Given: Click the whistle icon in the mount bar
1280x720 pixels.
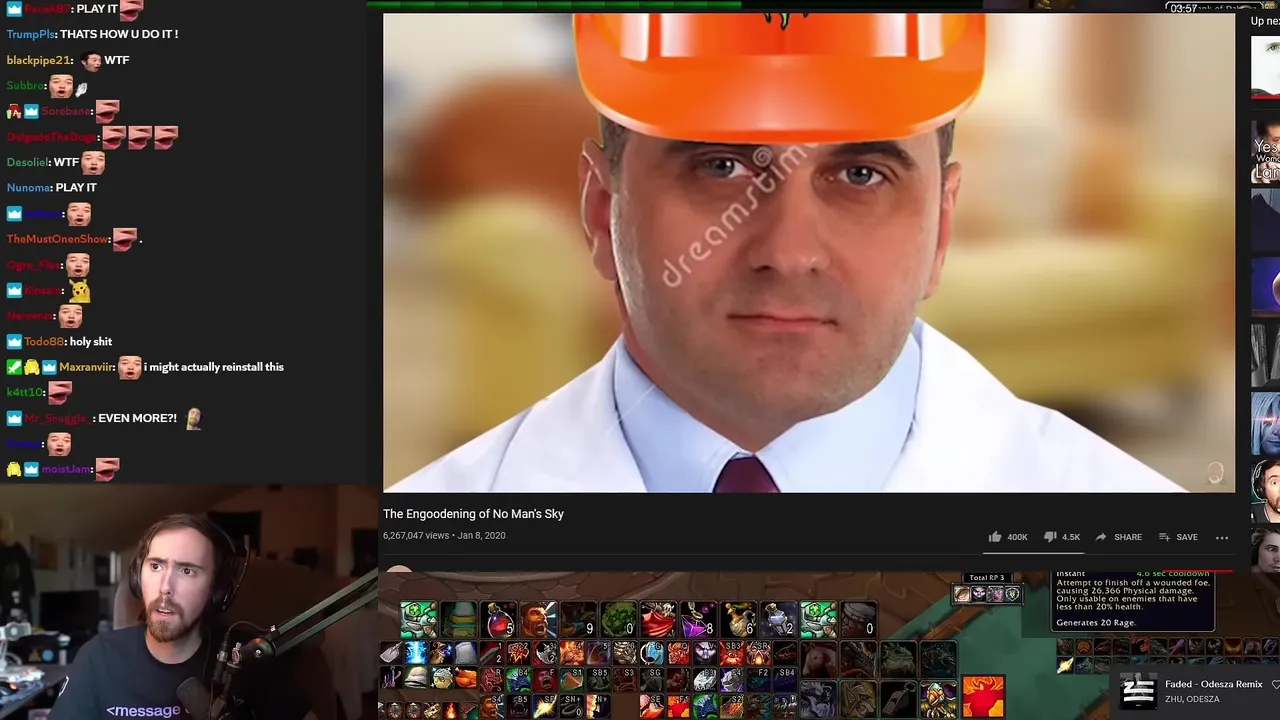Looking at the screenshot, I should point(898,698).
